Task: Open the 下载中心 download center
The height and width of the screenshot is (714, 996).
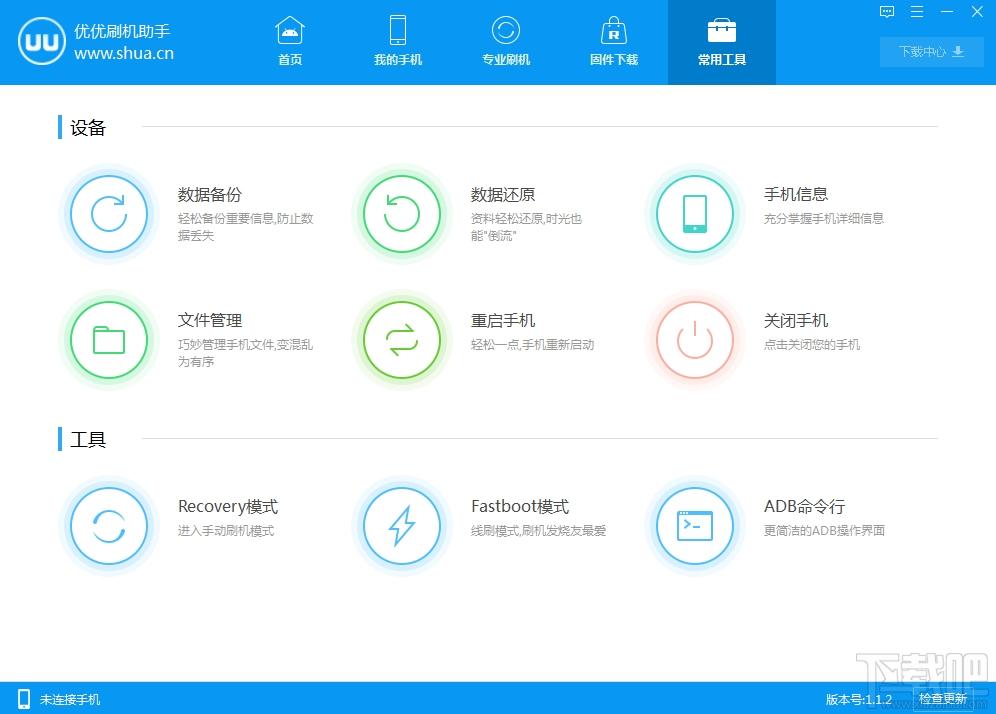Action: coord(931,51)
